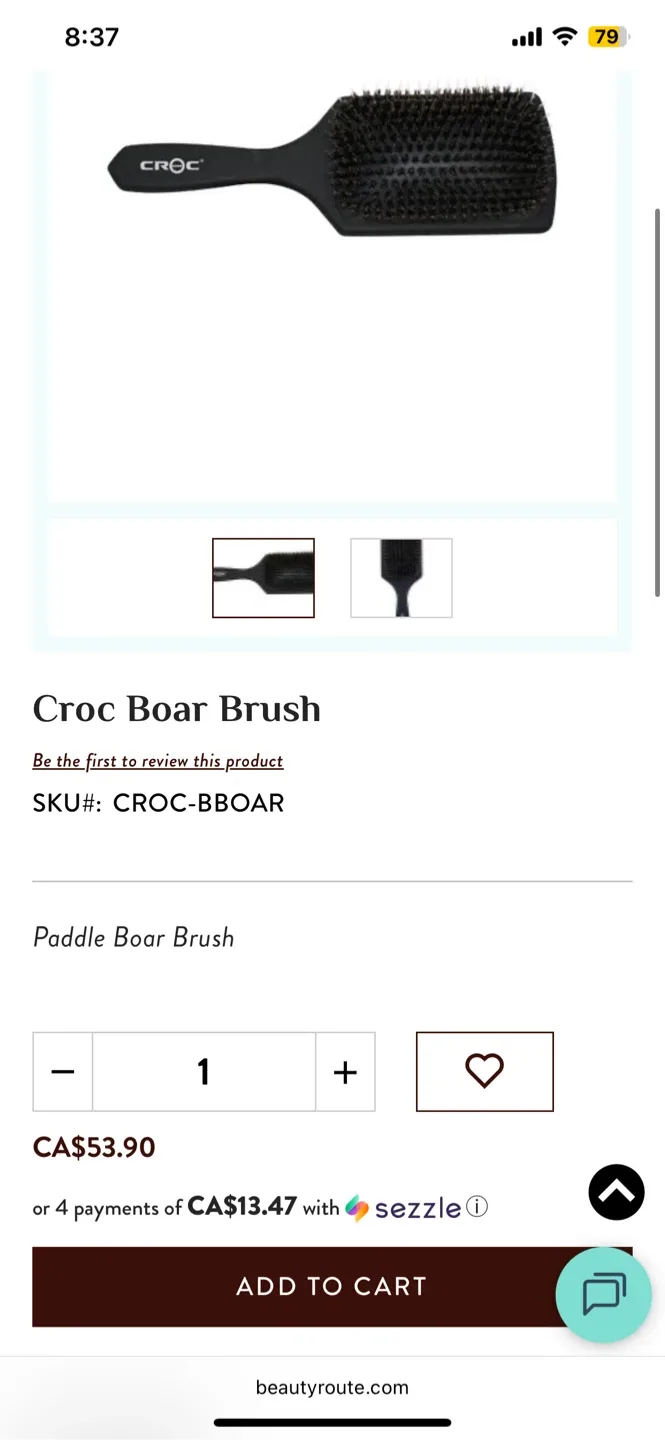Tap the cellular signal bars
The width and height of the screenshot is (665, 1440).
click(x=525, y=37)
